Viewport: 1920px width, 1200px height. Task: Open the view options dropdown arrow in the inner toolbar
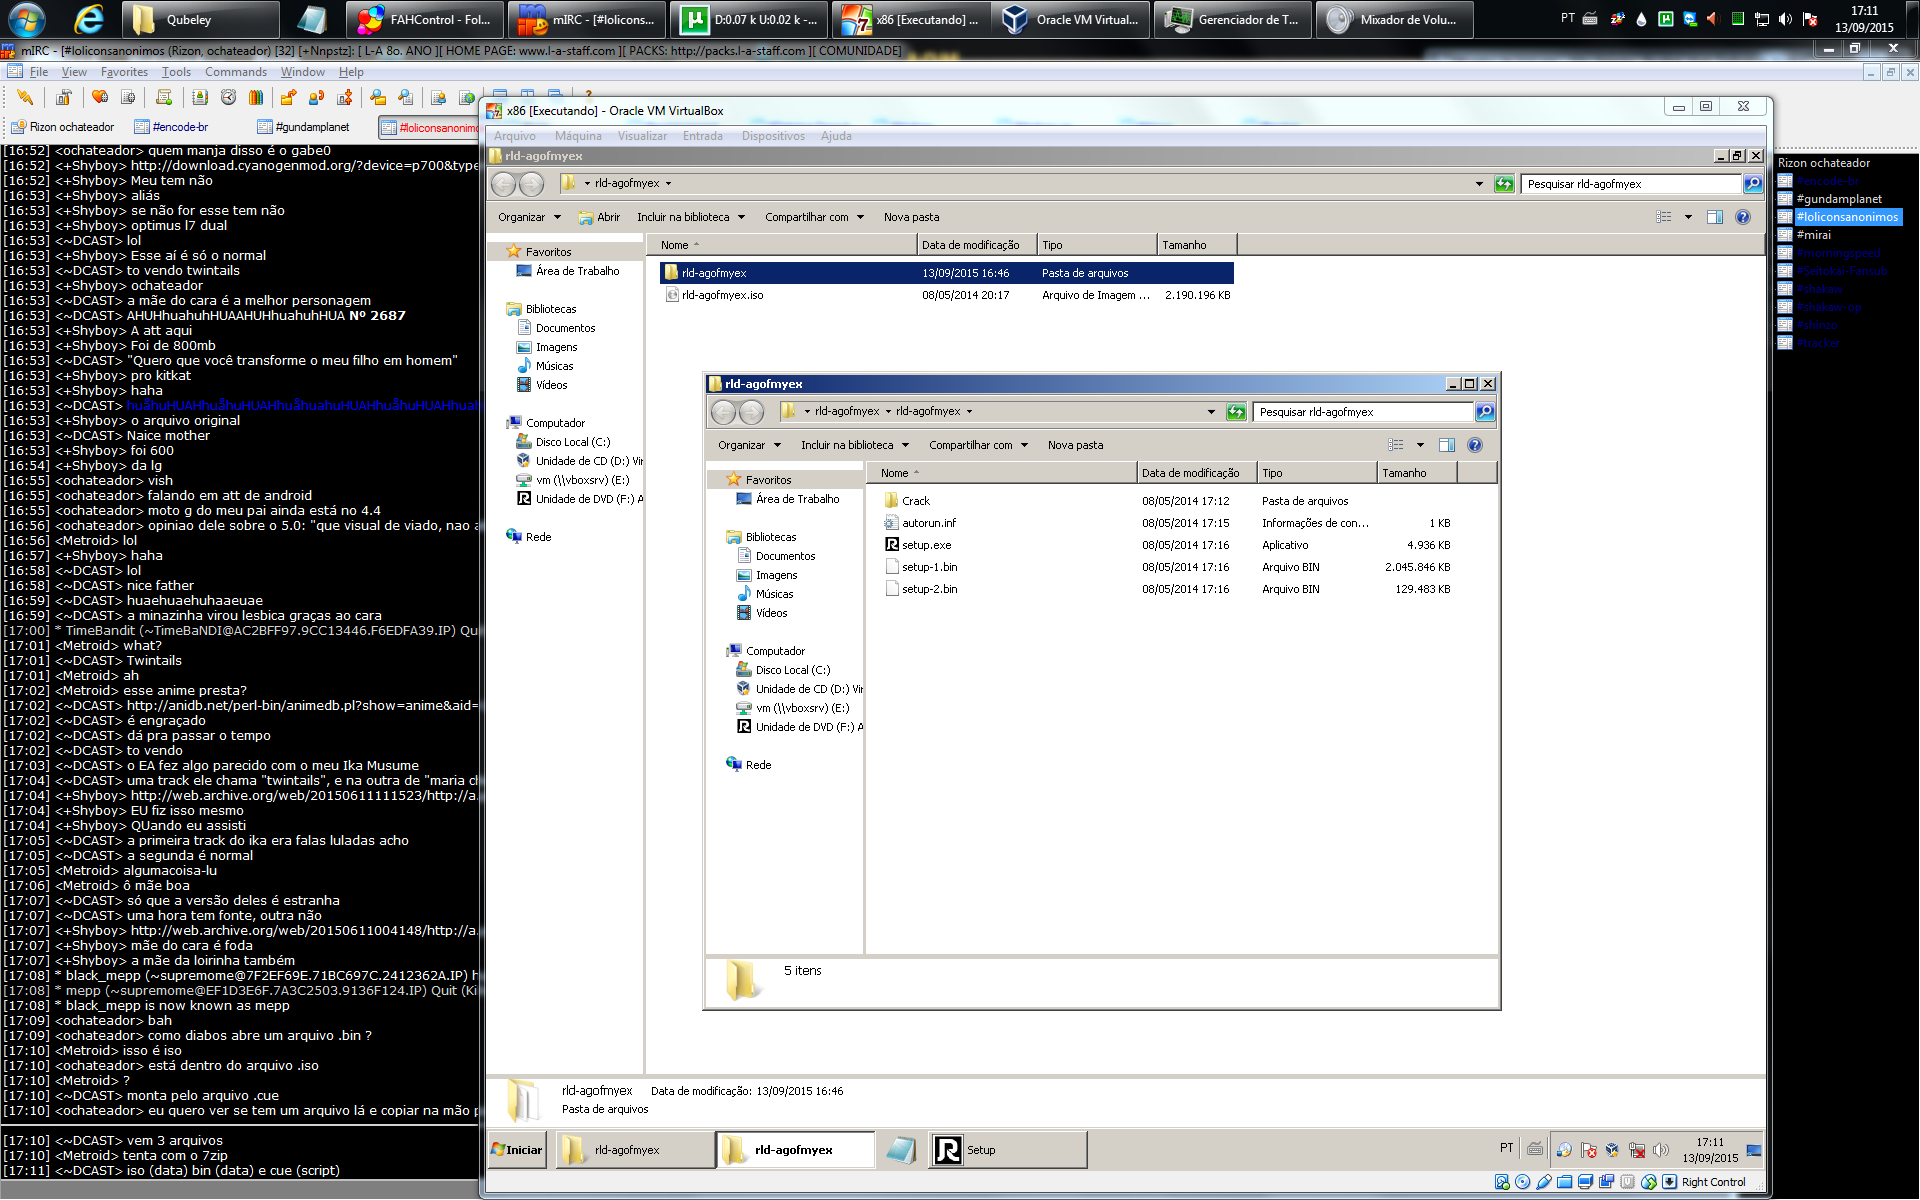[x=1420, y=445]
